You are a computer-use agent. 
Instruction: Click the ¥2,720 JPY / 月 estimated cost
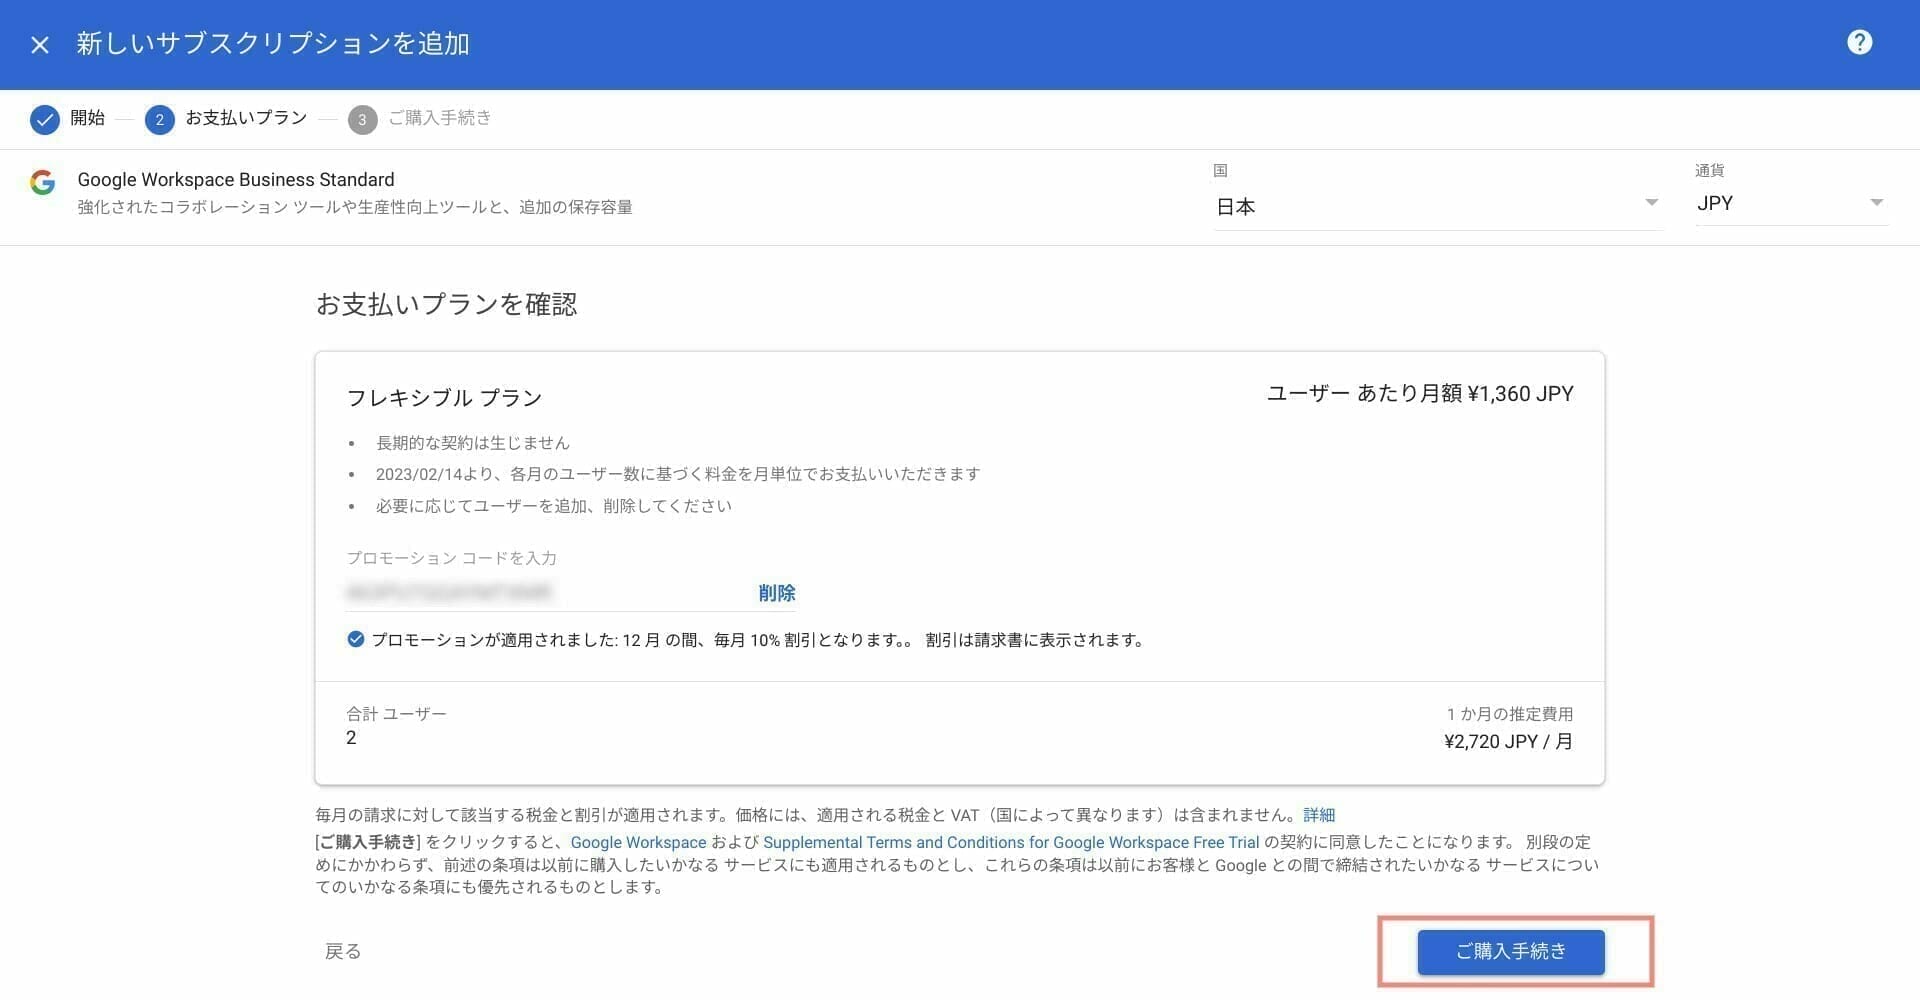tap(1509, 742)
